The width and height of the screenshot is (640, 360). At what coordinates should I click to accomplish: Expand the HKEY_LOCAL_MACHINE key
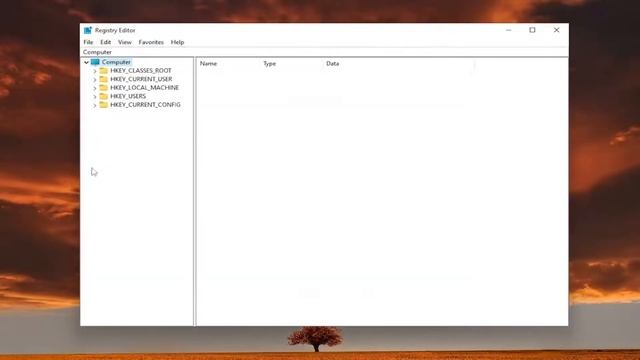pos(95,88)
